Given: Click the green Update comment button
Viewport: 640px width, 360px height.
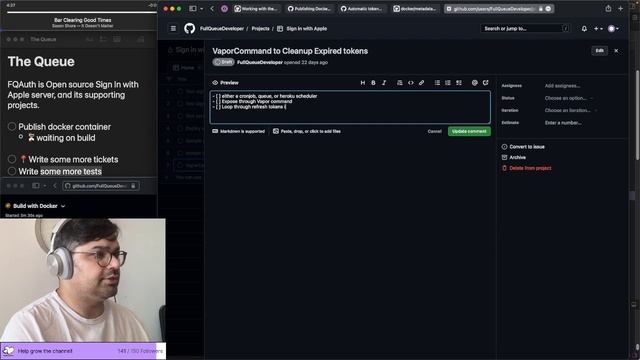Looking at the screenshot, I should tap(469, 131).
